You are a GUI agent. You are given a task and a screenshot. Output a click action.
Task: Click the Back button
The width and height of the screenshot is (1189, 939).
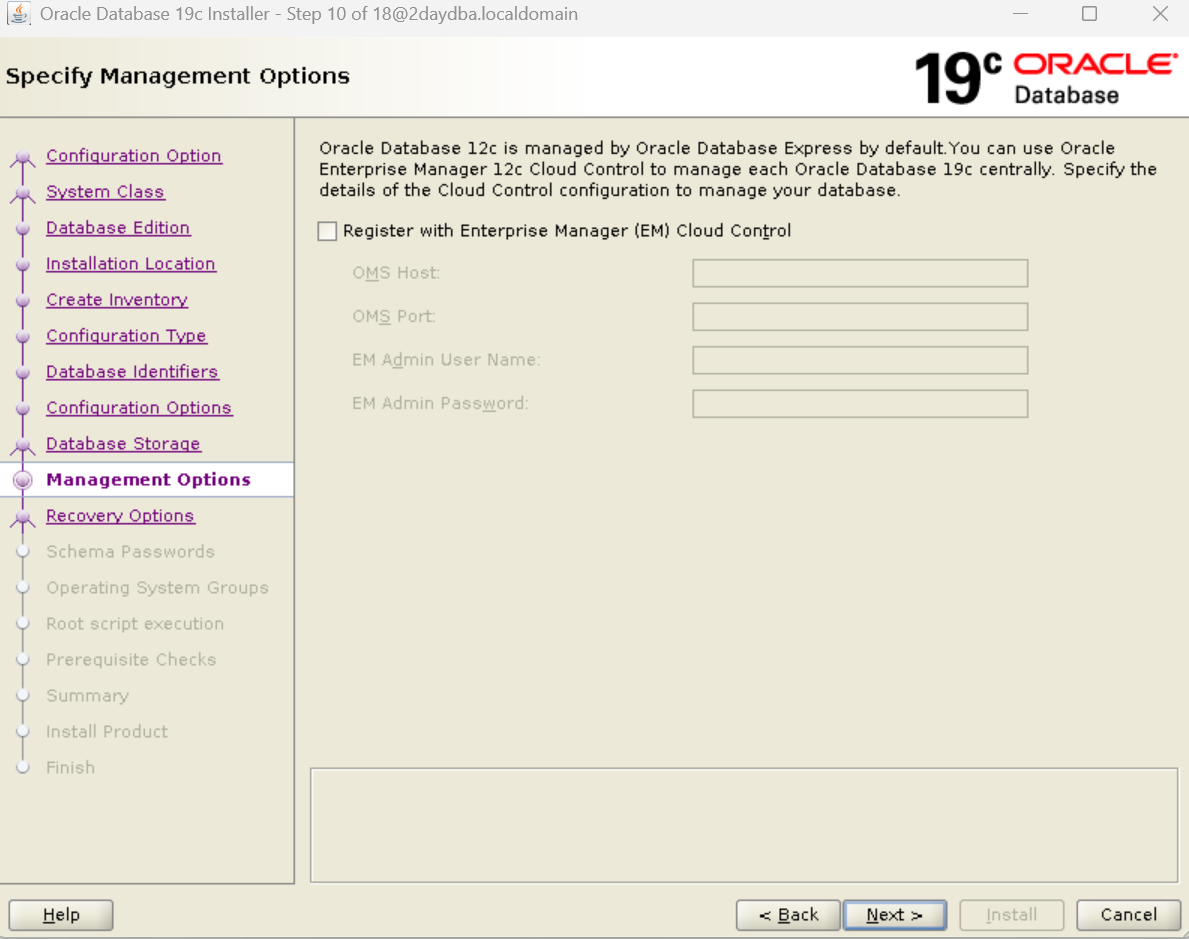click(x=788, y=915)
